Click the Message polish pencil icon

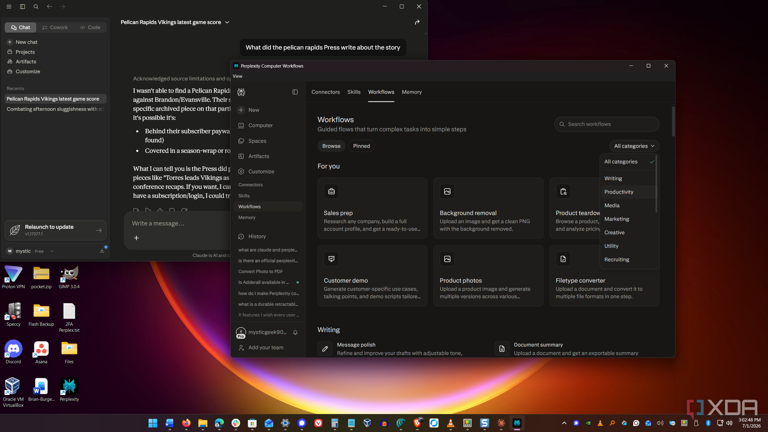coord(325,349)
